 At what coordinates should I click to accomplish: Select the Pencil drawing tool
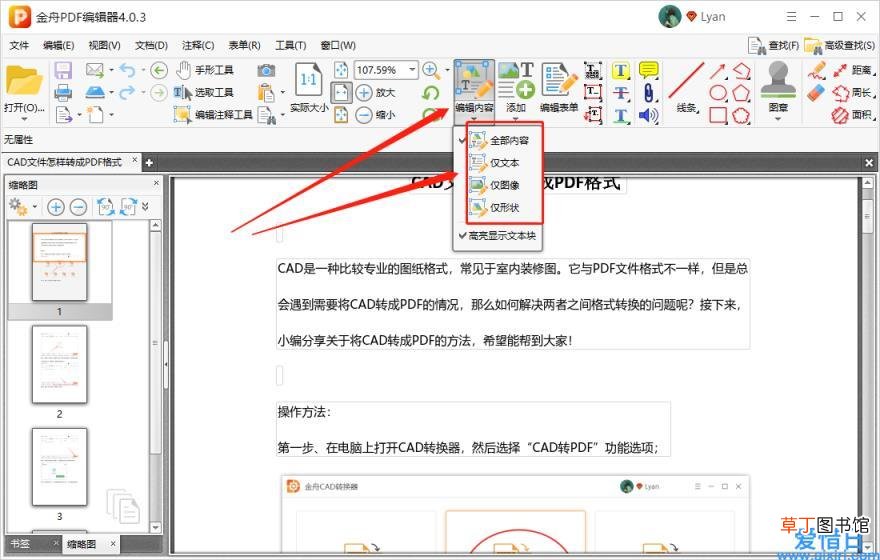[817, 70]
